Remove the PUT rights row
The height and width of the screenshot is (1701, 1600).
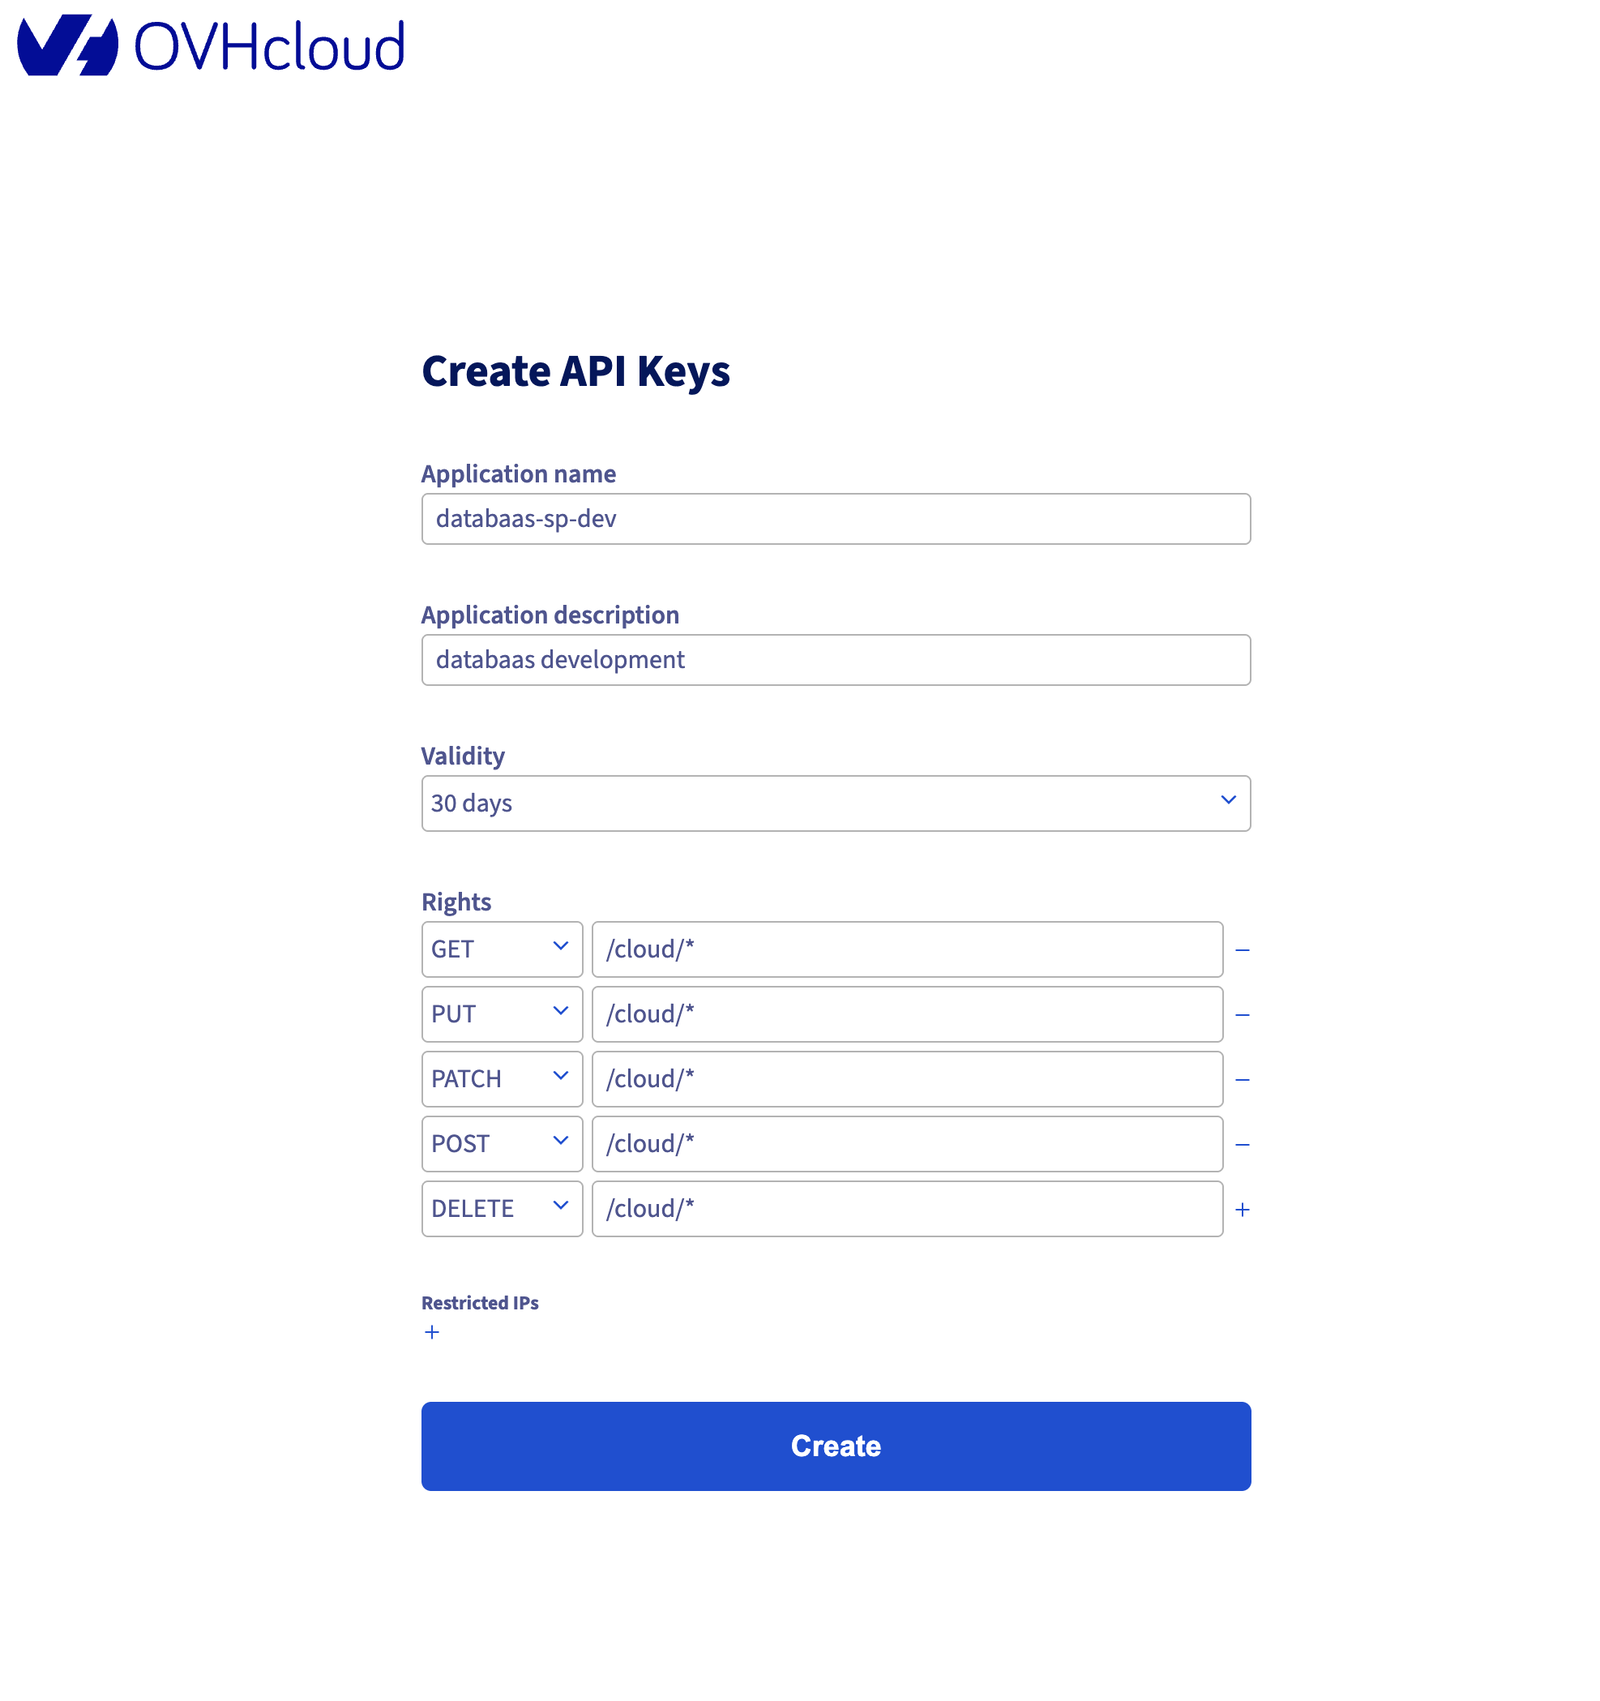1242,1015
